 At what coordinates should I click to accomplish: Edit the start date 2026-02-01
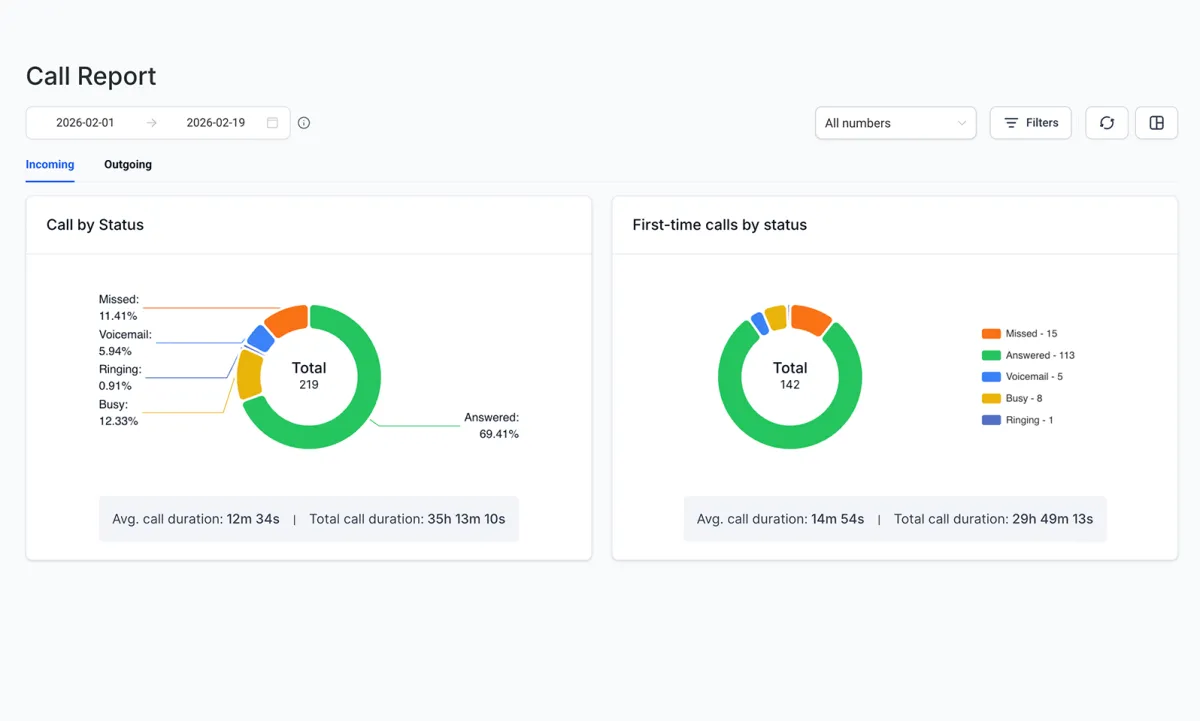(x=85, y=123)
